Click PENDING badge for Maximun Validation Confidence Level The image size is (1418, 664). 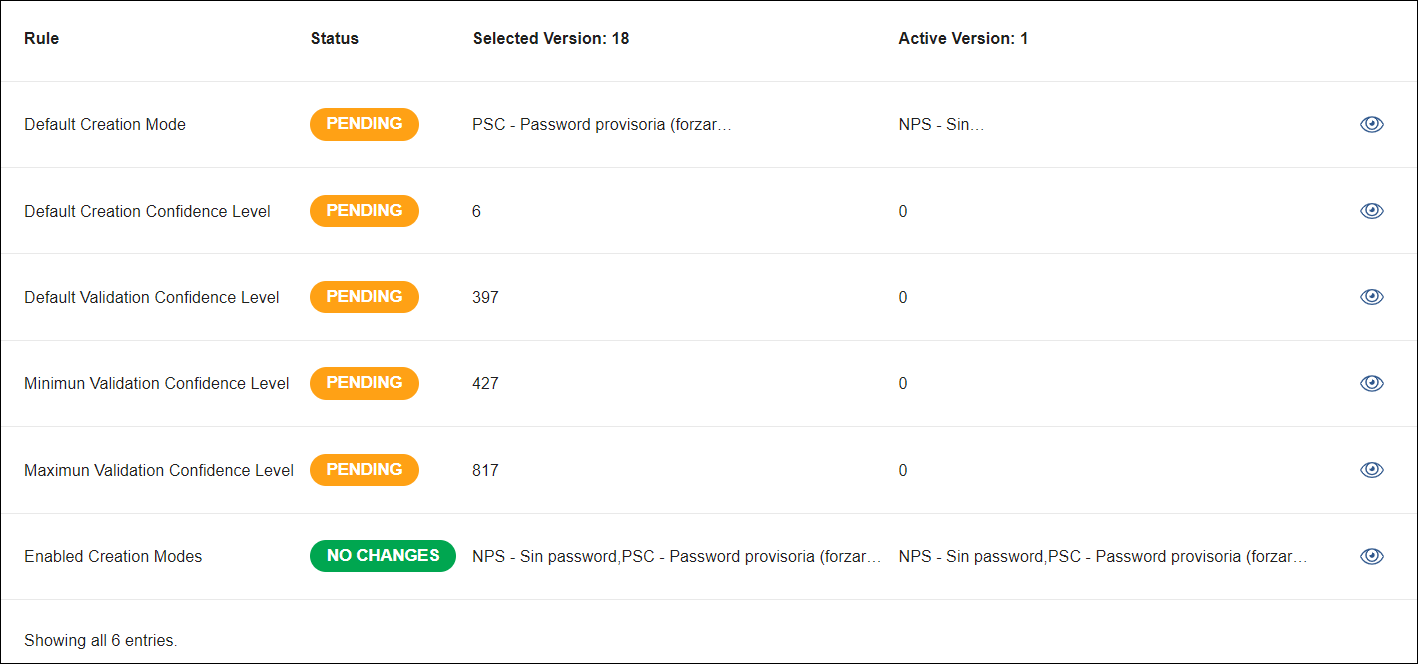[364, 470]
